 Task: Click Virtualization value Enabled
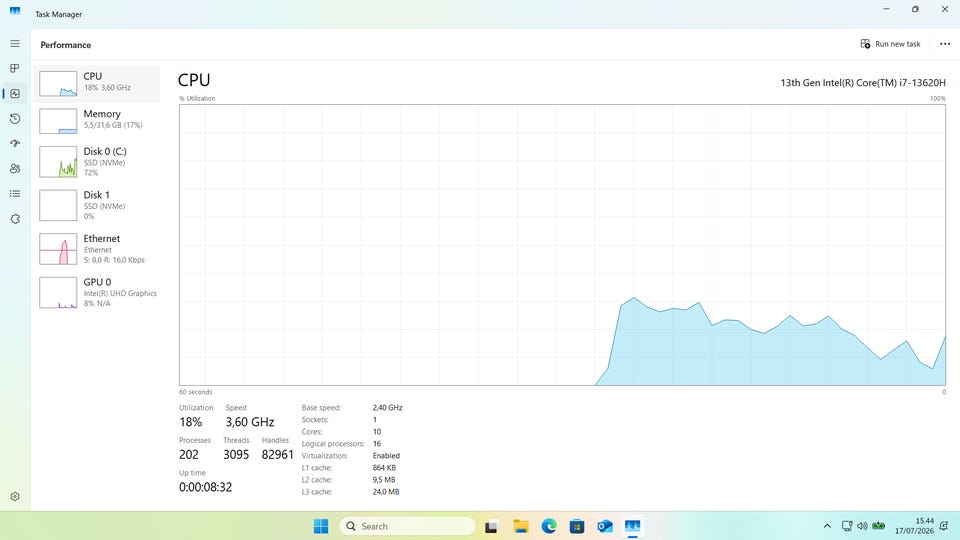pos(386,456)
